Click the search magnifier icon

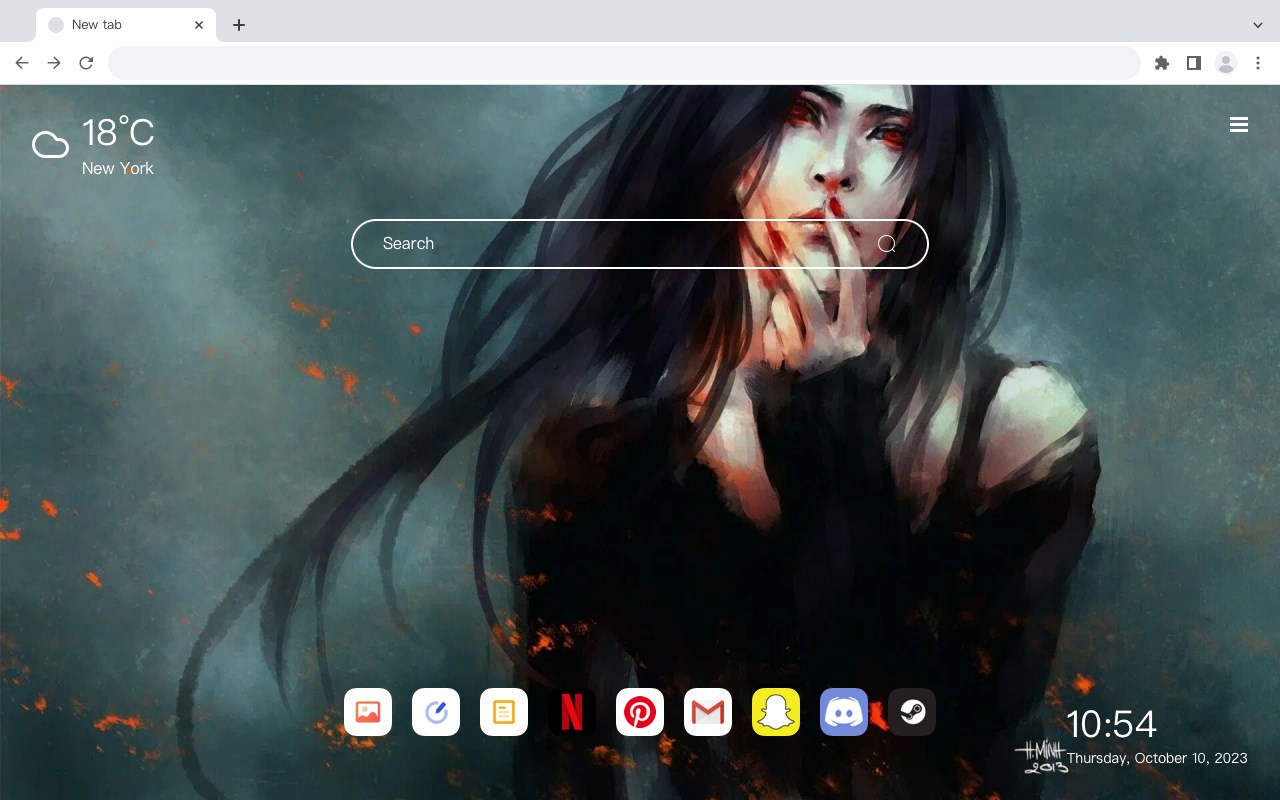(x=887, y=244)
